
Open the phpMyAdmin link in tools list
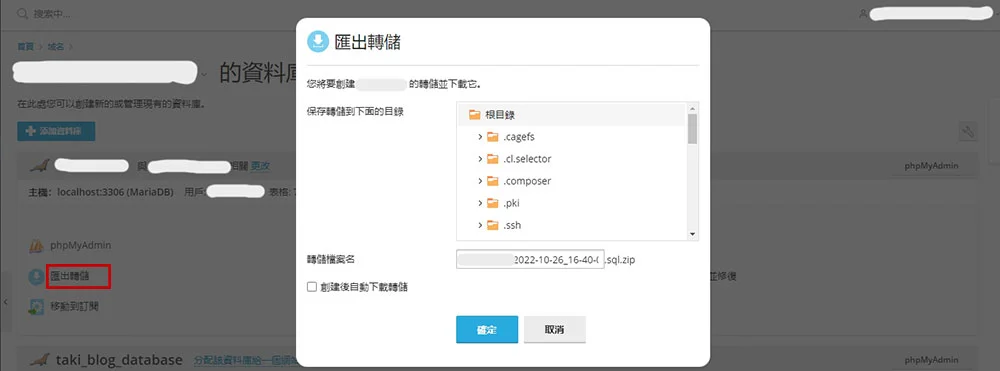(x=81, y=245)
